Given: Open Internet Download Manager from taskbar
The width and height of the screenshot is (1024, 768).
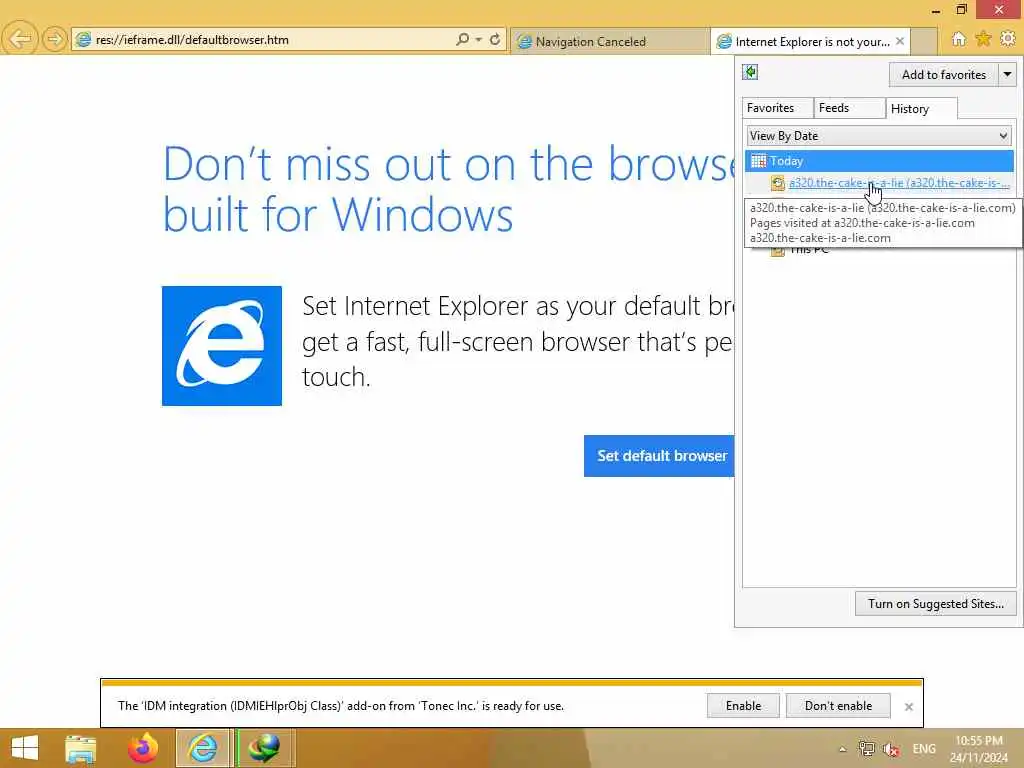Looking at the screenshot, I should (264, 748).
